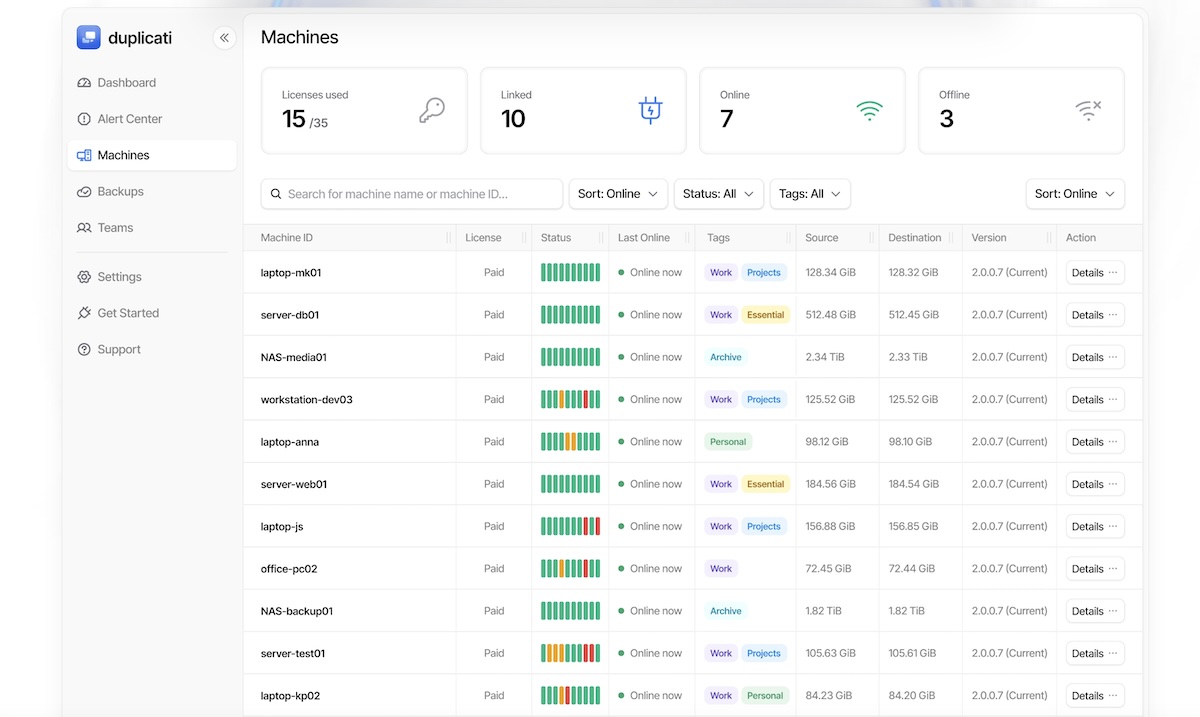Click the plug icon on Linked card
This screenshot has height=717, width=1200.
coord(651,110)
